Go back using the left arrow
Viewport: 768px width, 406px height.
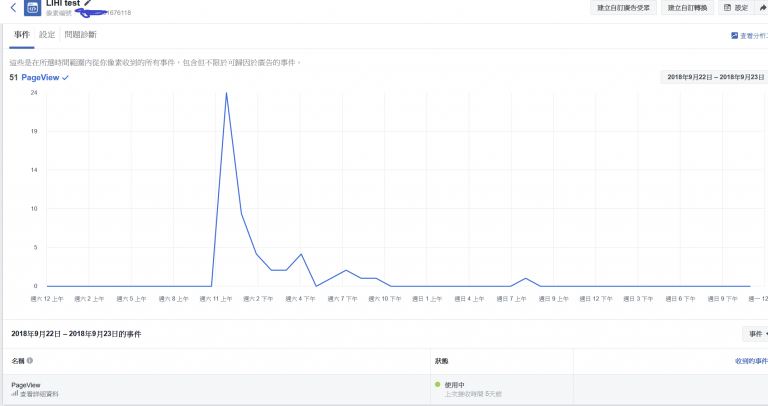click(13, 7)
